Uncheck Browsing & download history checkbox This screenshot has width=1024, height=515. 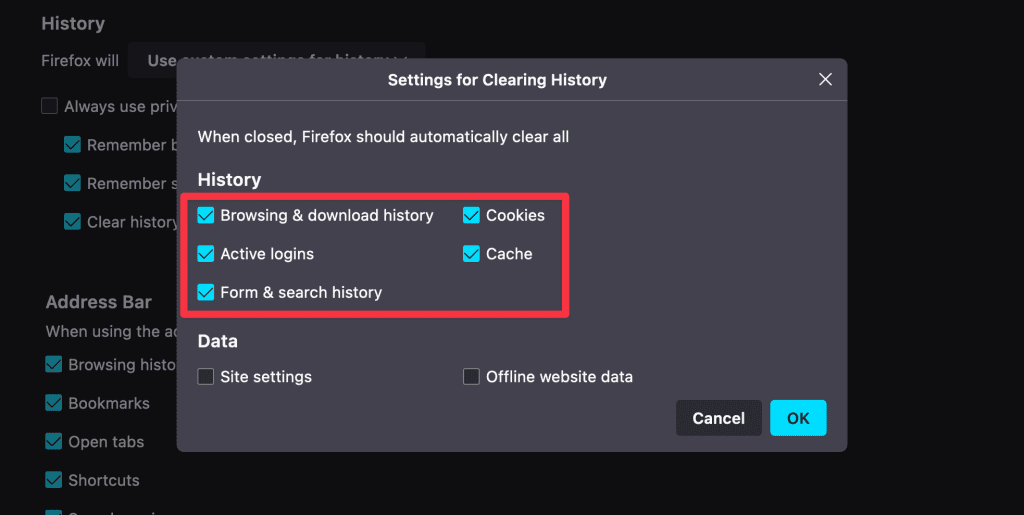206,215
